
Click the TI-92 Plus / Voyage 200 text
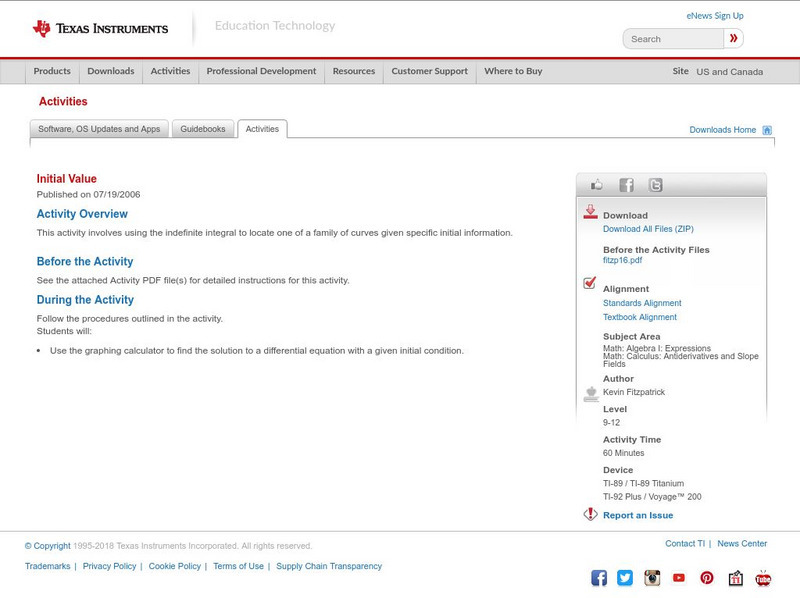tap(652, 496)
